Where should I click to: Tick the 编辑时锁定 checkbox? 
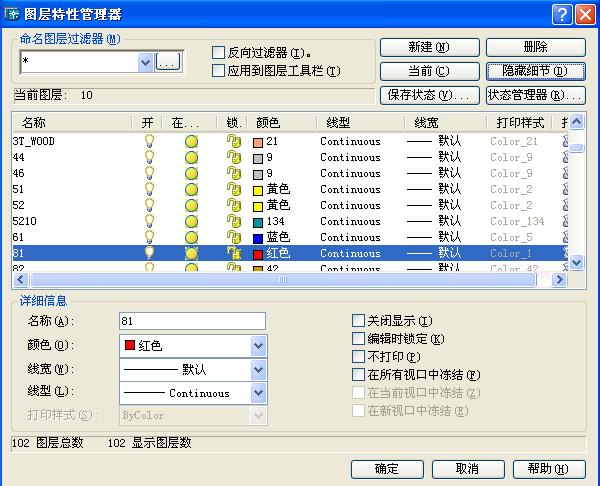(x=358, y=339)
